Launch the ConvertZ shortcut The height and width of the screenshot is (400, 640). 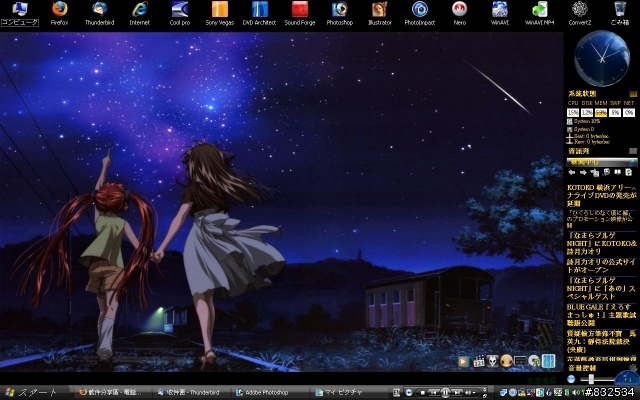coord(580,13)
